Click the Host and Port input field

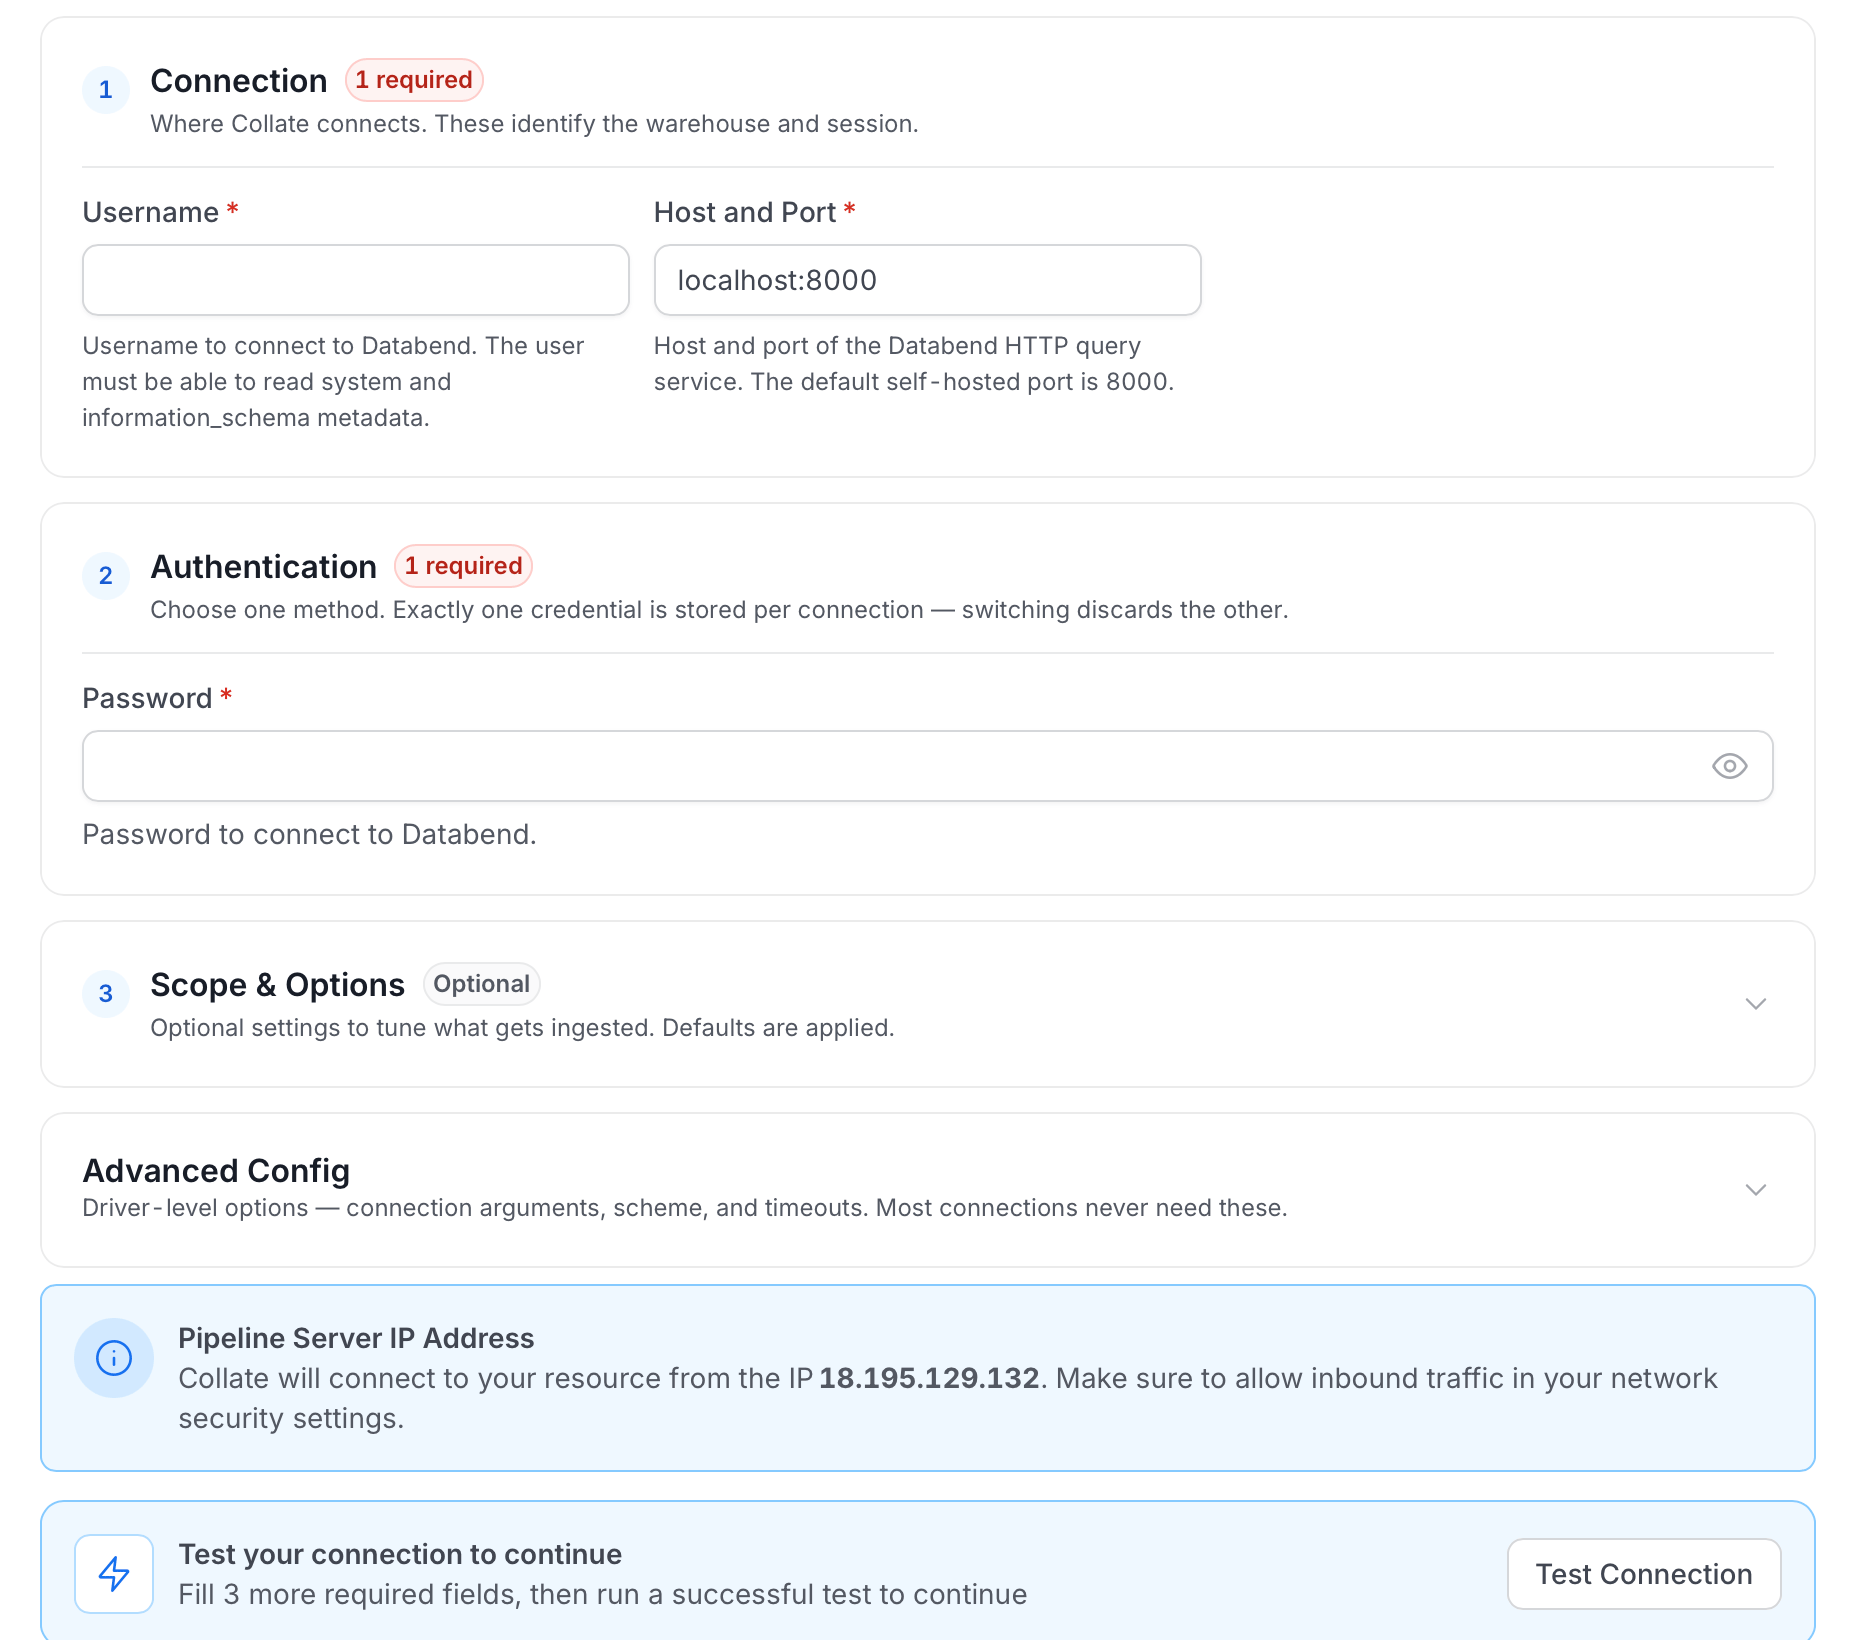(x=927, y=280)
